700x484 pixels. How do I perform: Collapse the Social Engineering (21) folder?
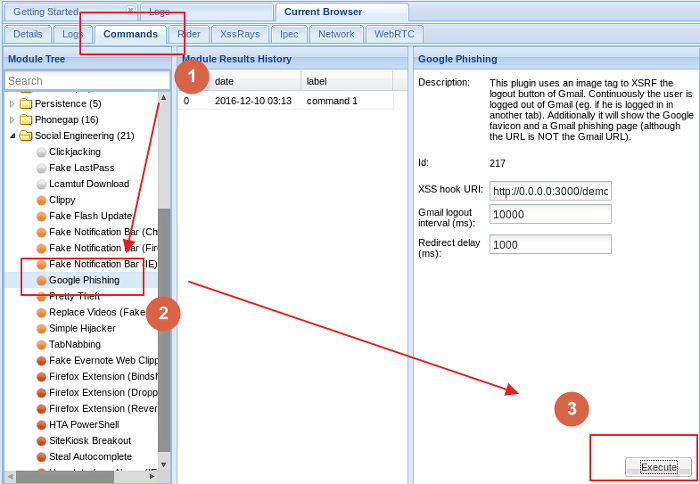click(x=12, y=136)
